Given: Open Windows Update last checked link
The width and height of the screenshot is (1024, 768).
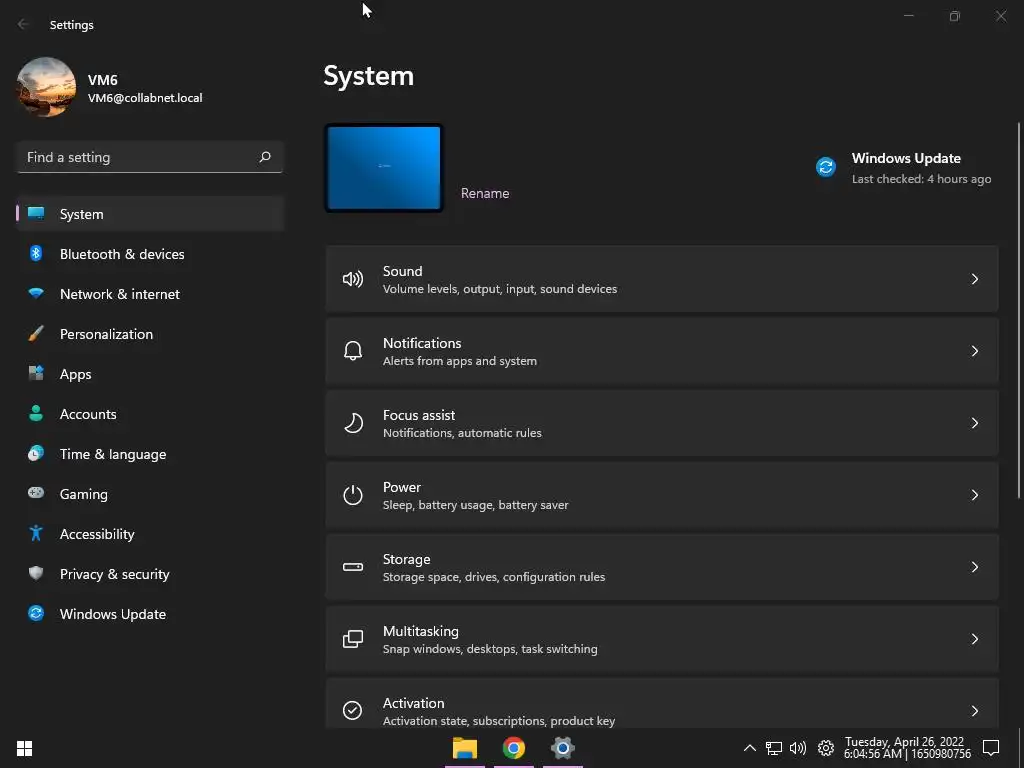Looking at the screenshot, I should (x=921, y=179).
